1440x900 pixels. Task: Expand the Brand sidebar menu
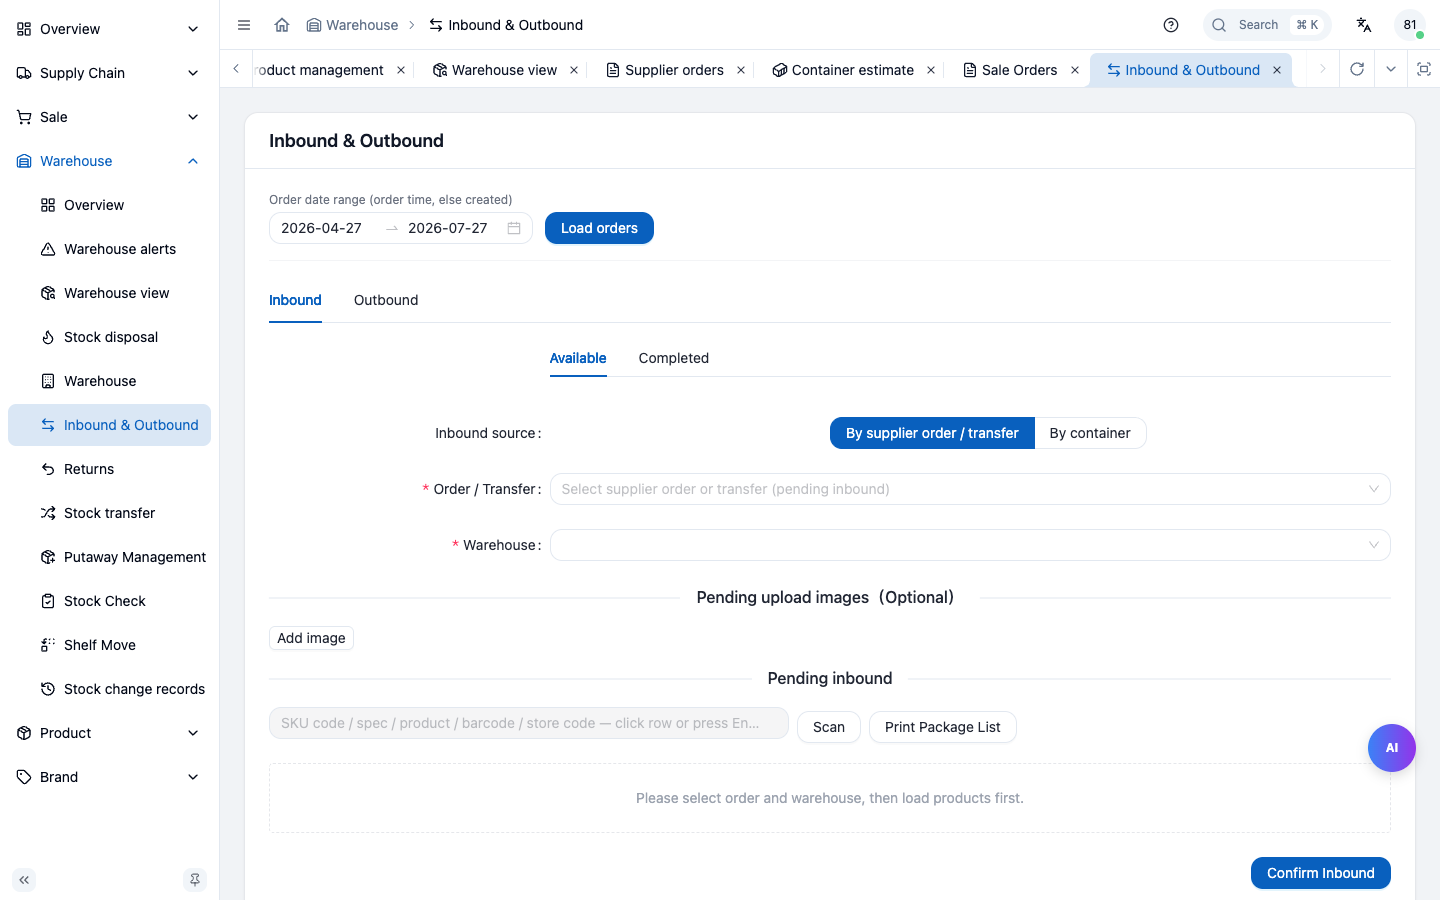click(109, 777)
